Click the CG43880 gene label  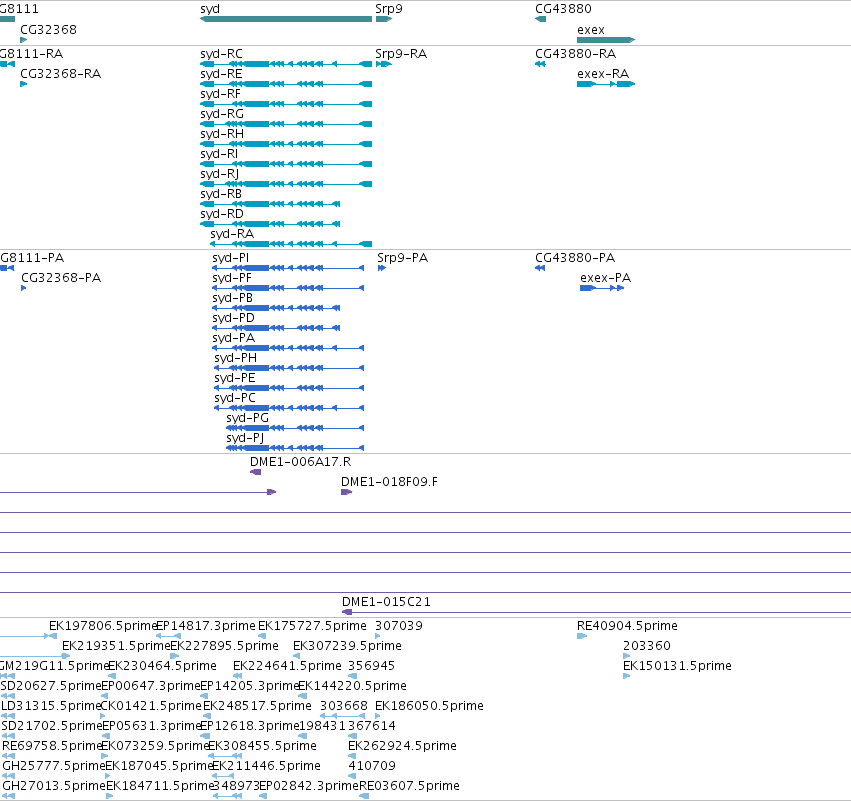tap(563, 9)
